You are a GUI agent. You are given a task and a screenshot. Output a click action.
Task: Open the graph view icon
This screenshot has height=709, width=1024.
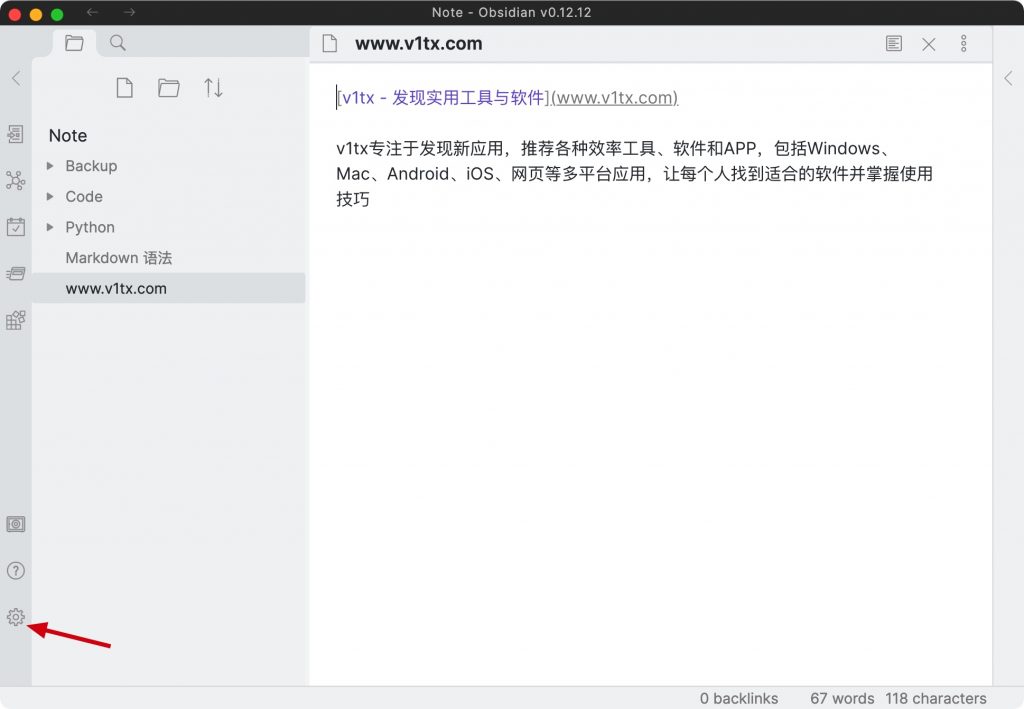pos(16,180)
